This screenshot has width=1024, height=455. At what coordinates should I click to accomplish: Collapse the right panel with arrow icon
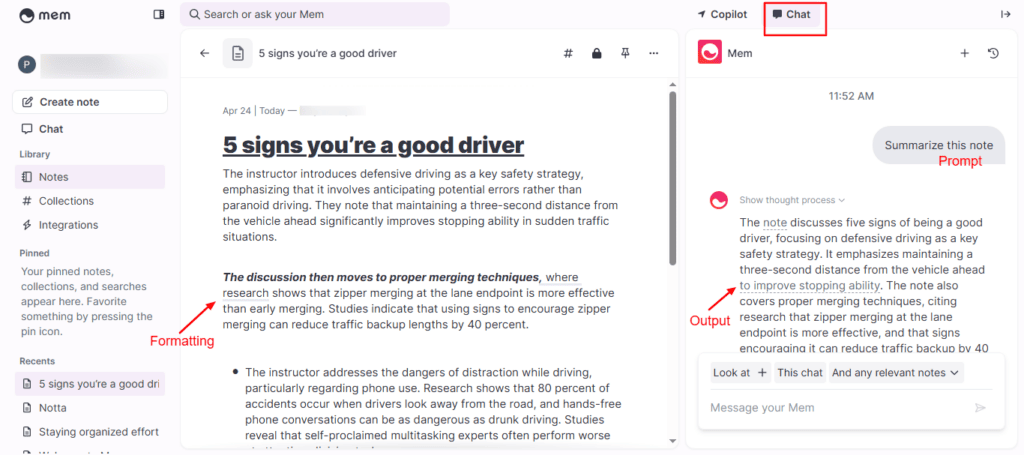(1005, 15)
